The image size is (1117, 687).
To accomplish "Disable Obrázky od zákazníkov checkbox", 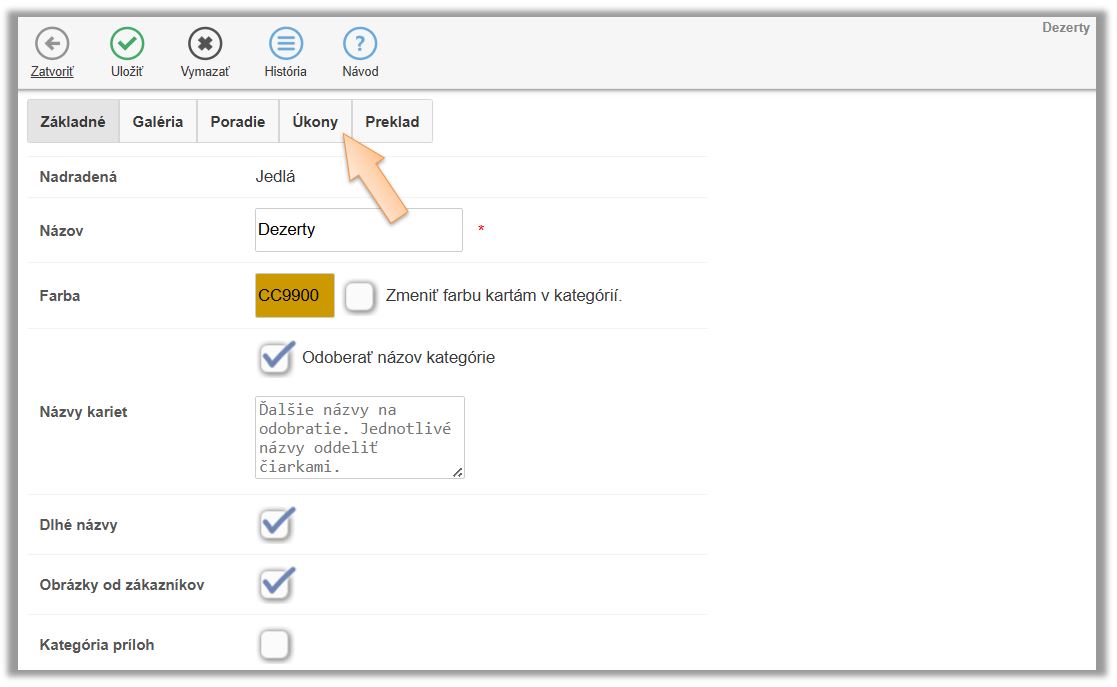I will coord(276,584).
